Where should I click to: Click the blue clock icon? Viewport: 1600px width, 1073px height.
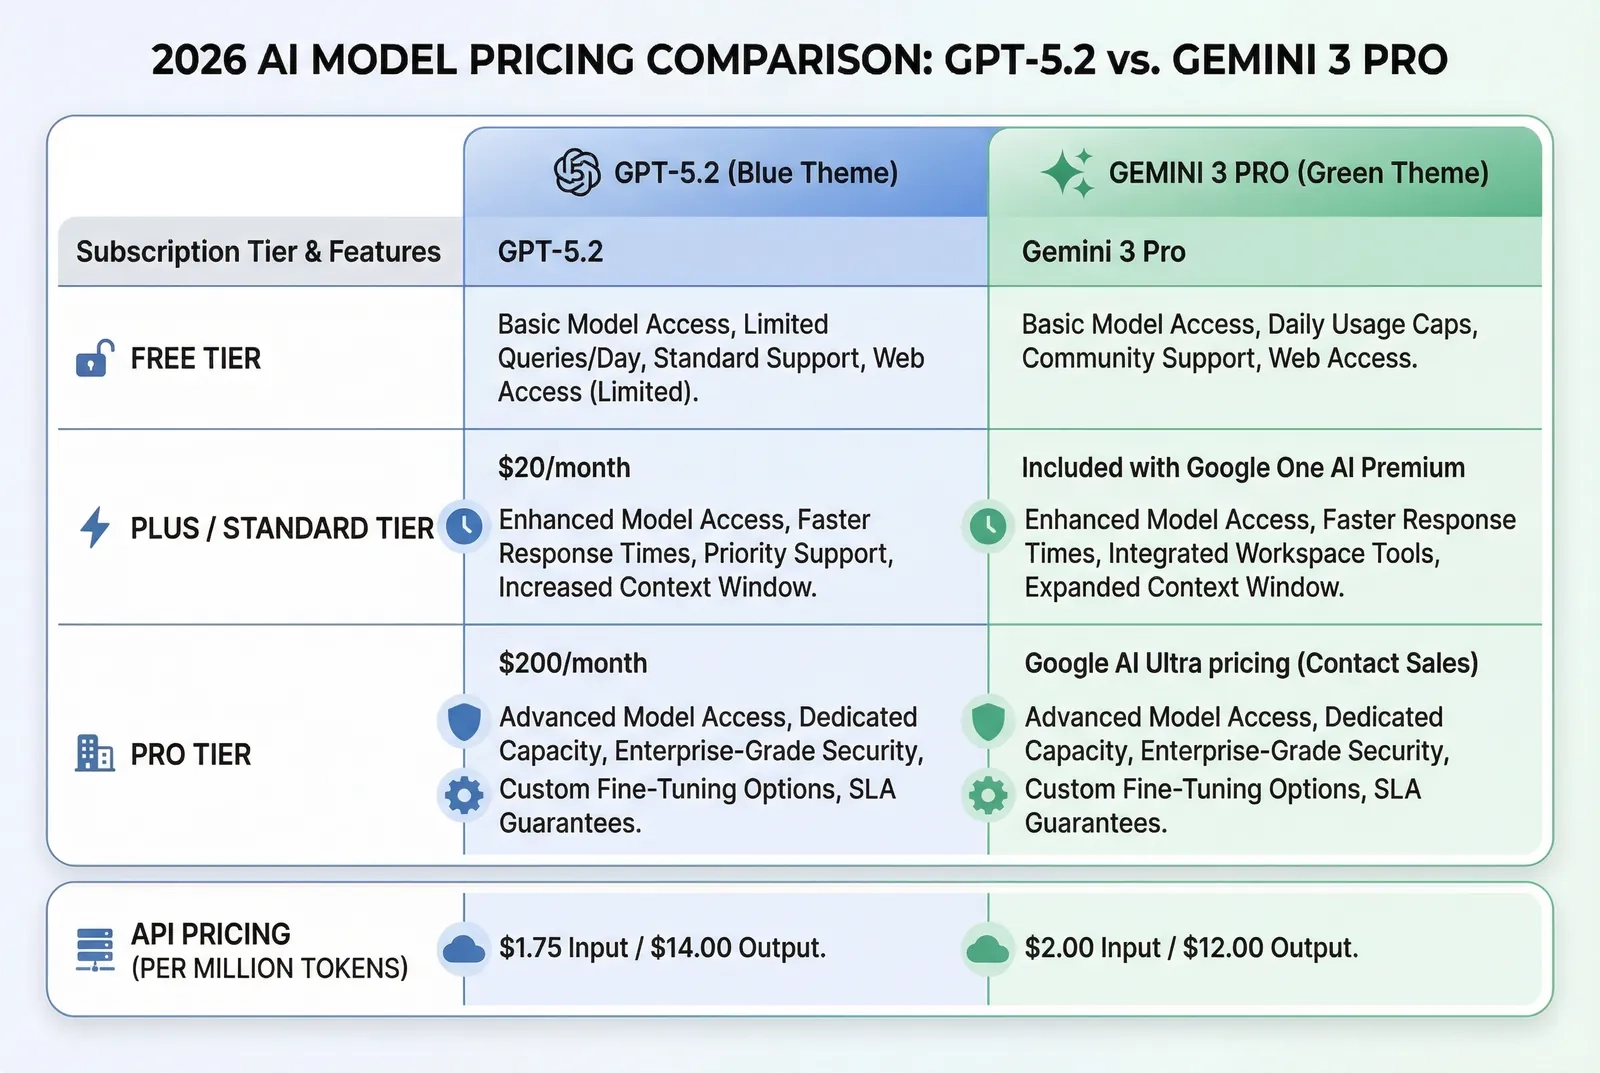pos(464,526)
